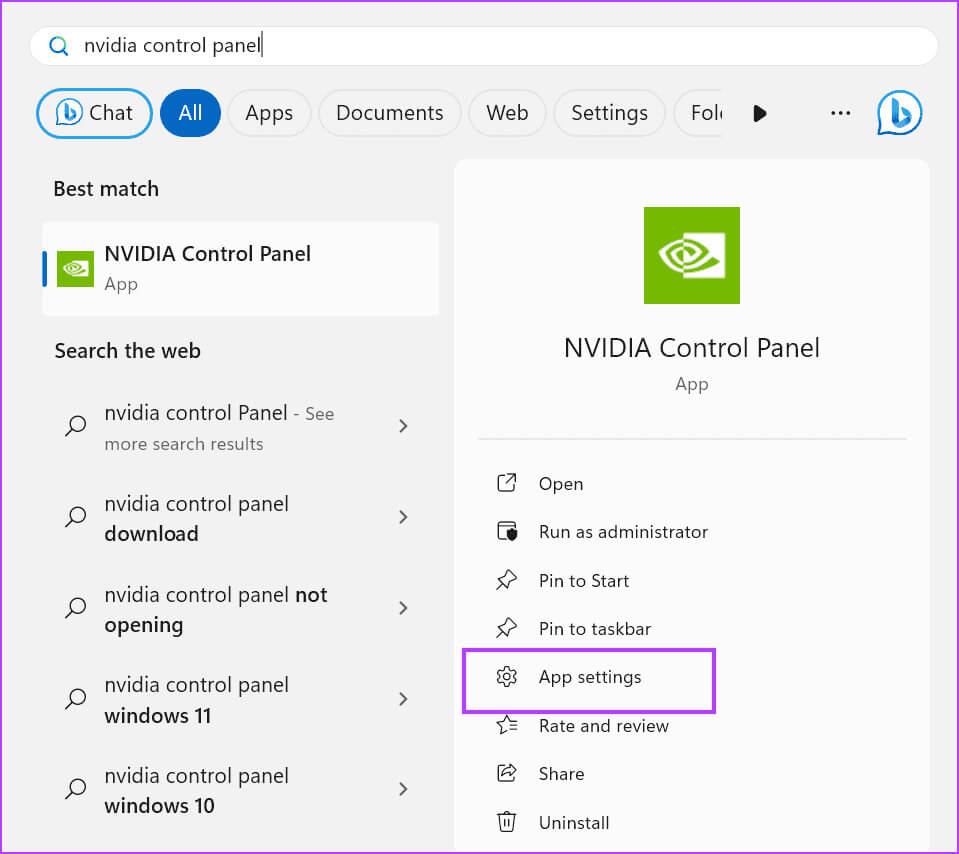Click the 'NVIDIA Control Panel' title in preview pane
The width and height of the screenshot is (959, 854).
pos(692,348)
